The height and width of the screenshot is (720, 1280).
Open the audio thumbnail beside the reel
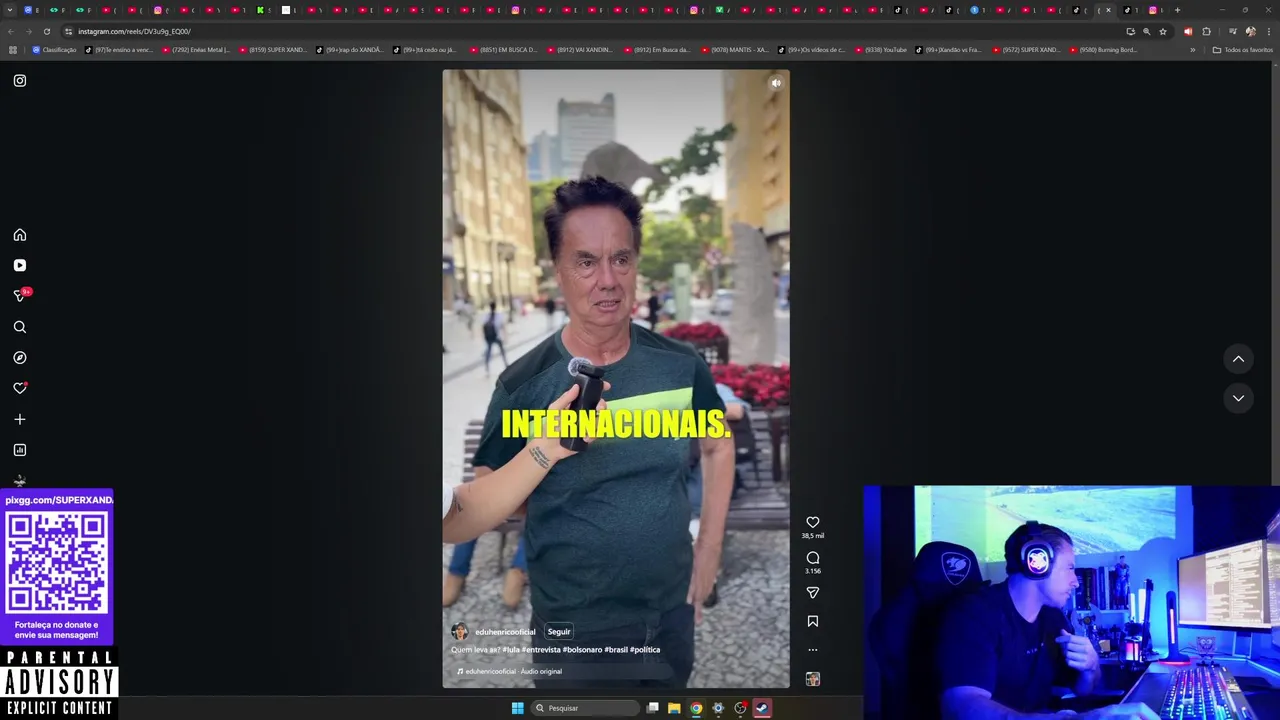click(813, 679)
